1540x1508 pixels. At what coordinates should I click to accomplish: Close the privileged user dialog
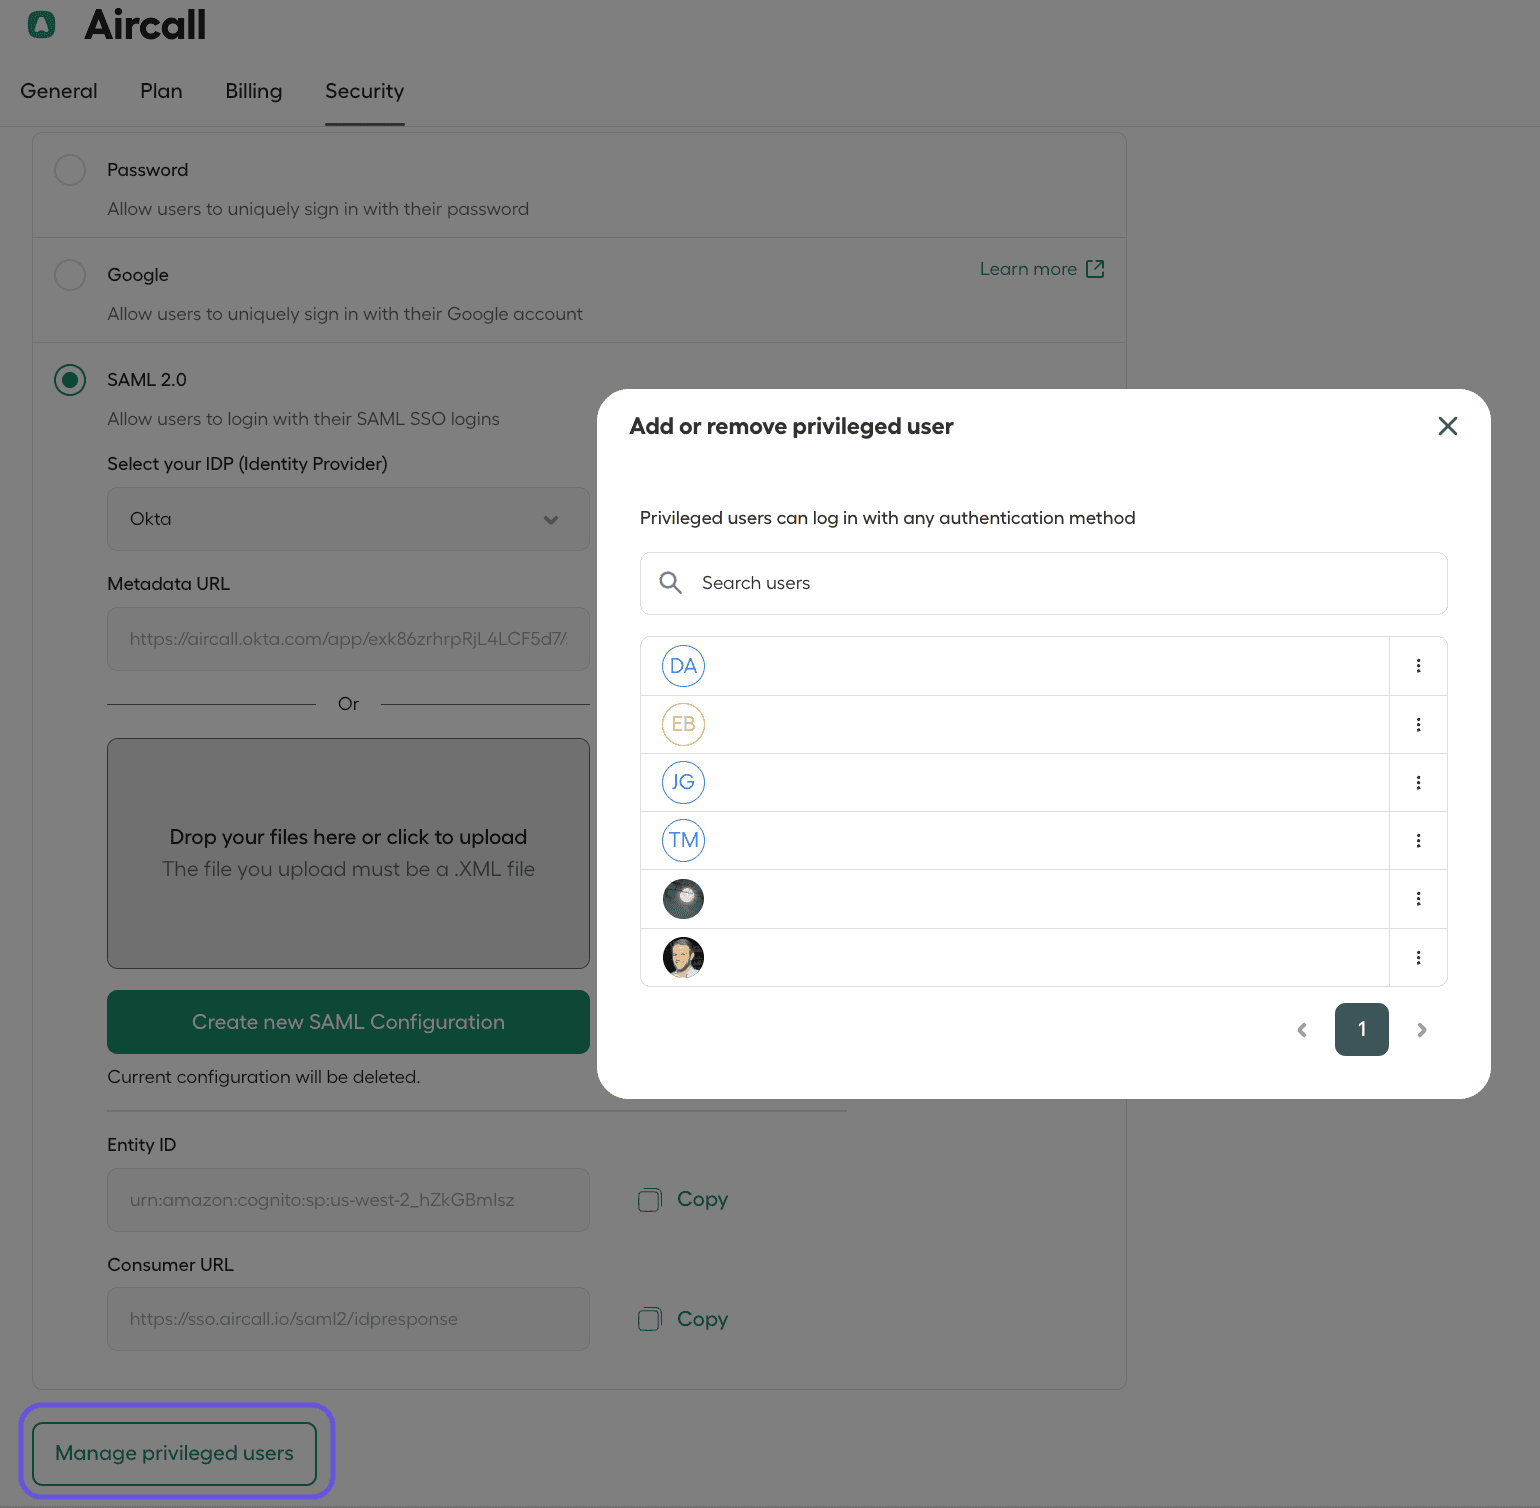tap(1447, 426)
